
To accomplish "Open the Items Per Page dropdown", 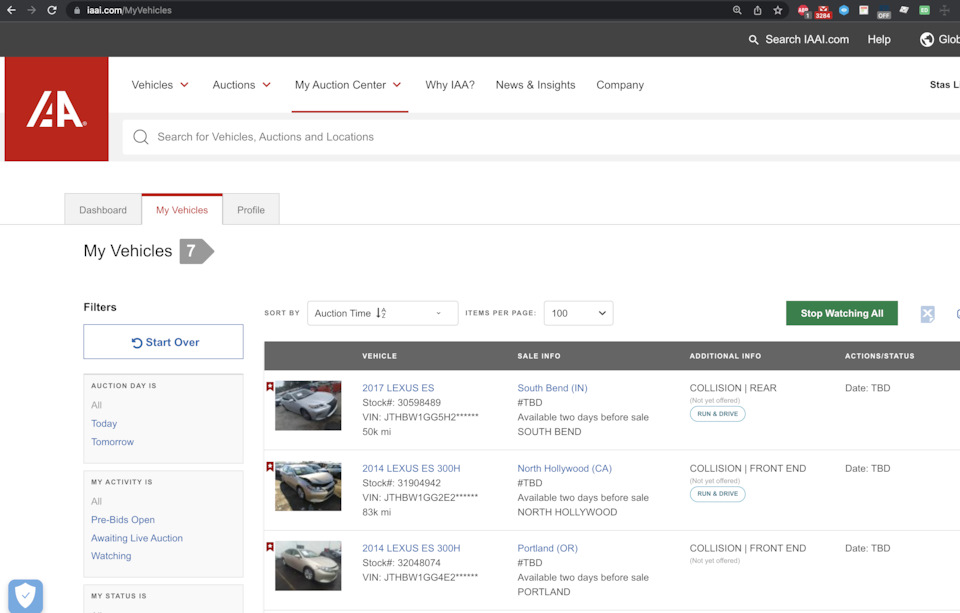I will pyautogui.click(x=578, y=313).
